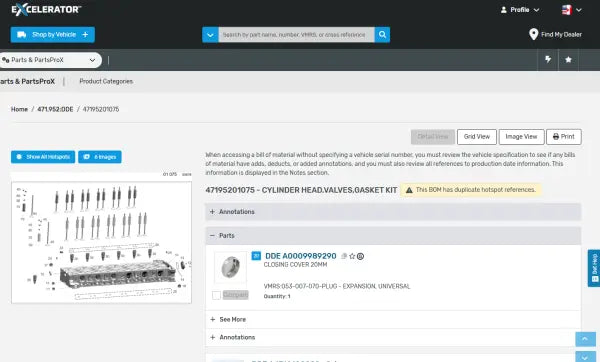Screen dimensions: 600x362
Task: Check the Compare checkbox for closing cover
Action: click(x=216, y=295)
